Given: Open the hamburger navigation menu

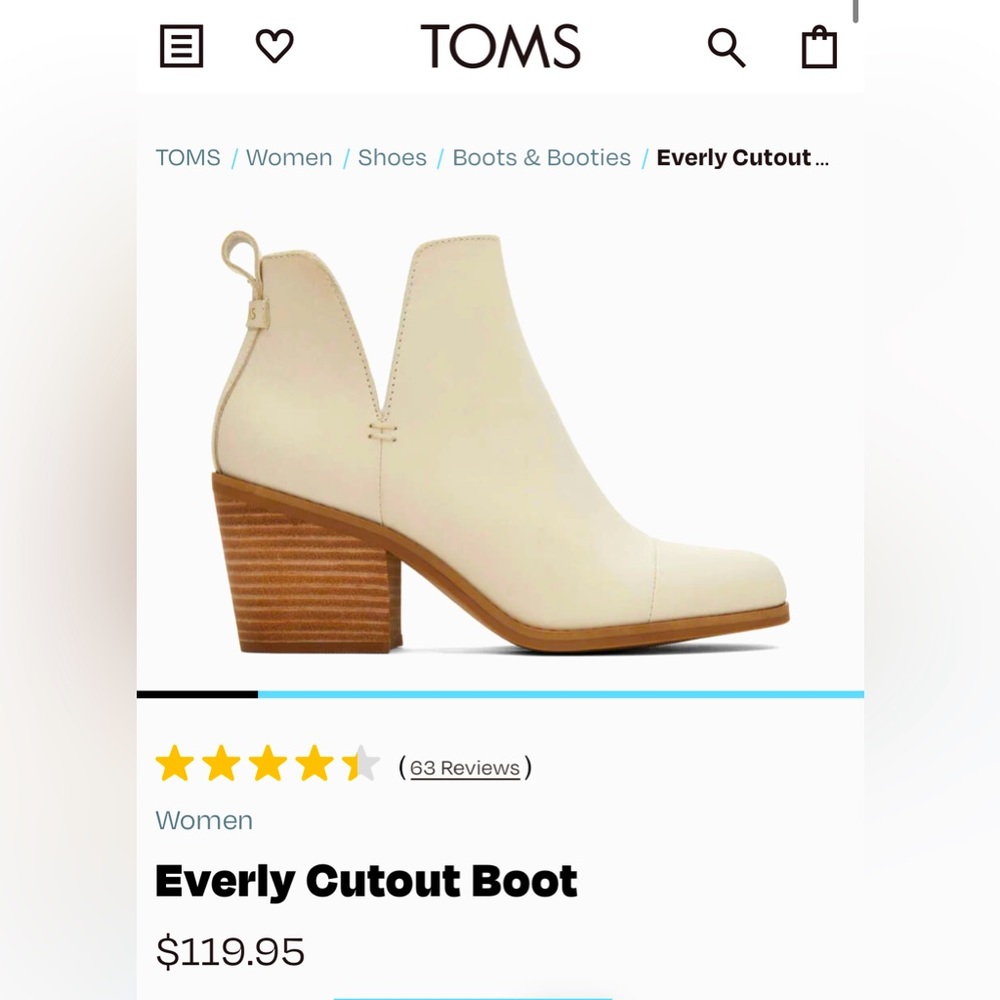Looking at the screenshot, I should (x=181, y=45).
